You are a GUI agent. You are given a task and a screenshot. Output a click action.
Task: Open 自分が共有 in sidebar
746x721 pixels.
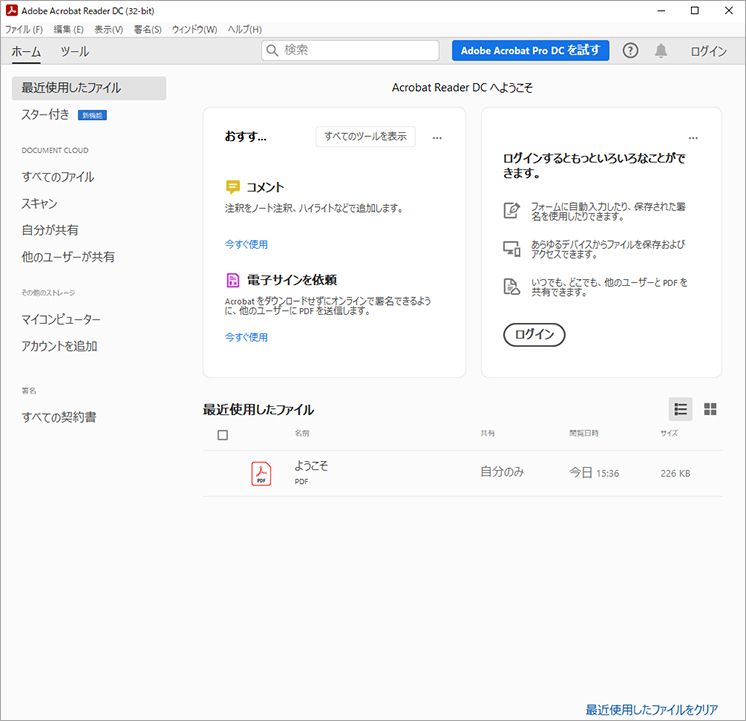(50, 230)
